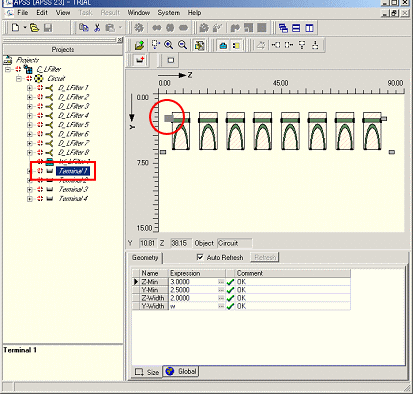Click the New document toolbar icon
The height and width of the screenshot is (394, 413).
point(15,28)
